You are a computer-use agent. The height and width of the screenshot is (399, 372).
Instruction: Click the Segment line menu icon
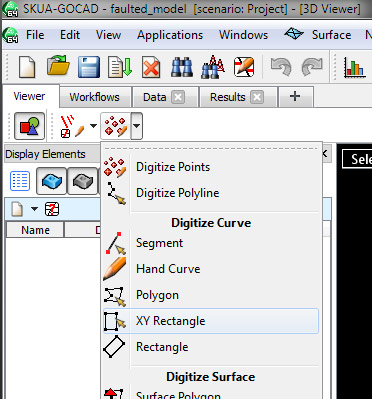[x=115, y=243]
